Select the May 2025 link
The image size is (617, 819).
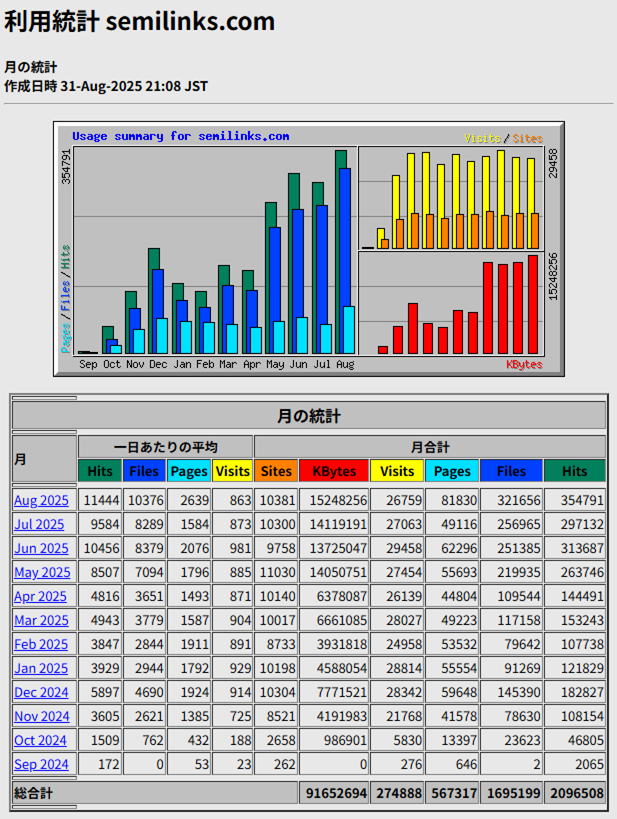click(x=42, y=573)
